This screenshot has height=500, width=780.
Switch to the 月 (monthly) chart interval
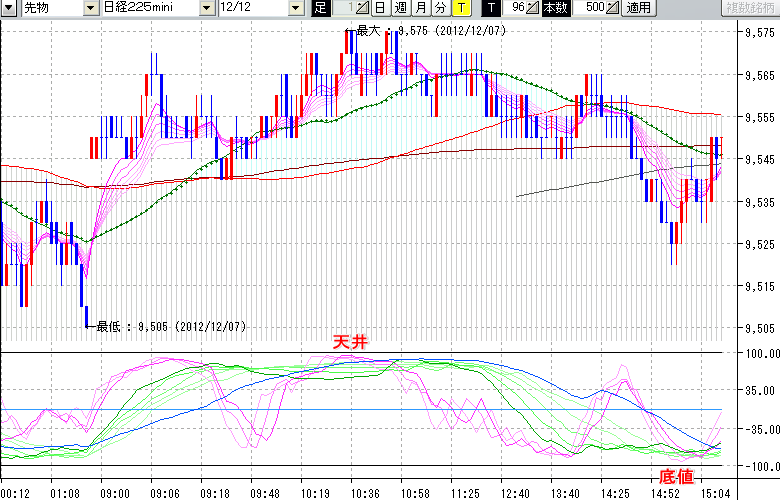[419, 8]
